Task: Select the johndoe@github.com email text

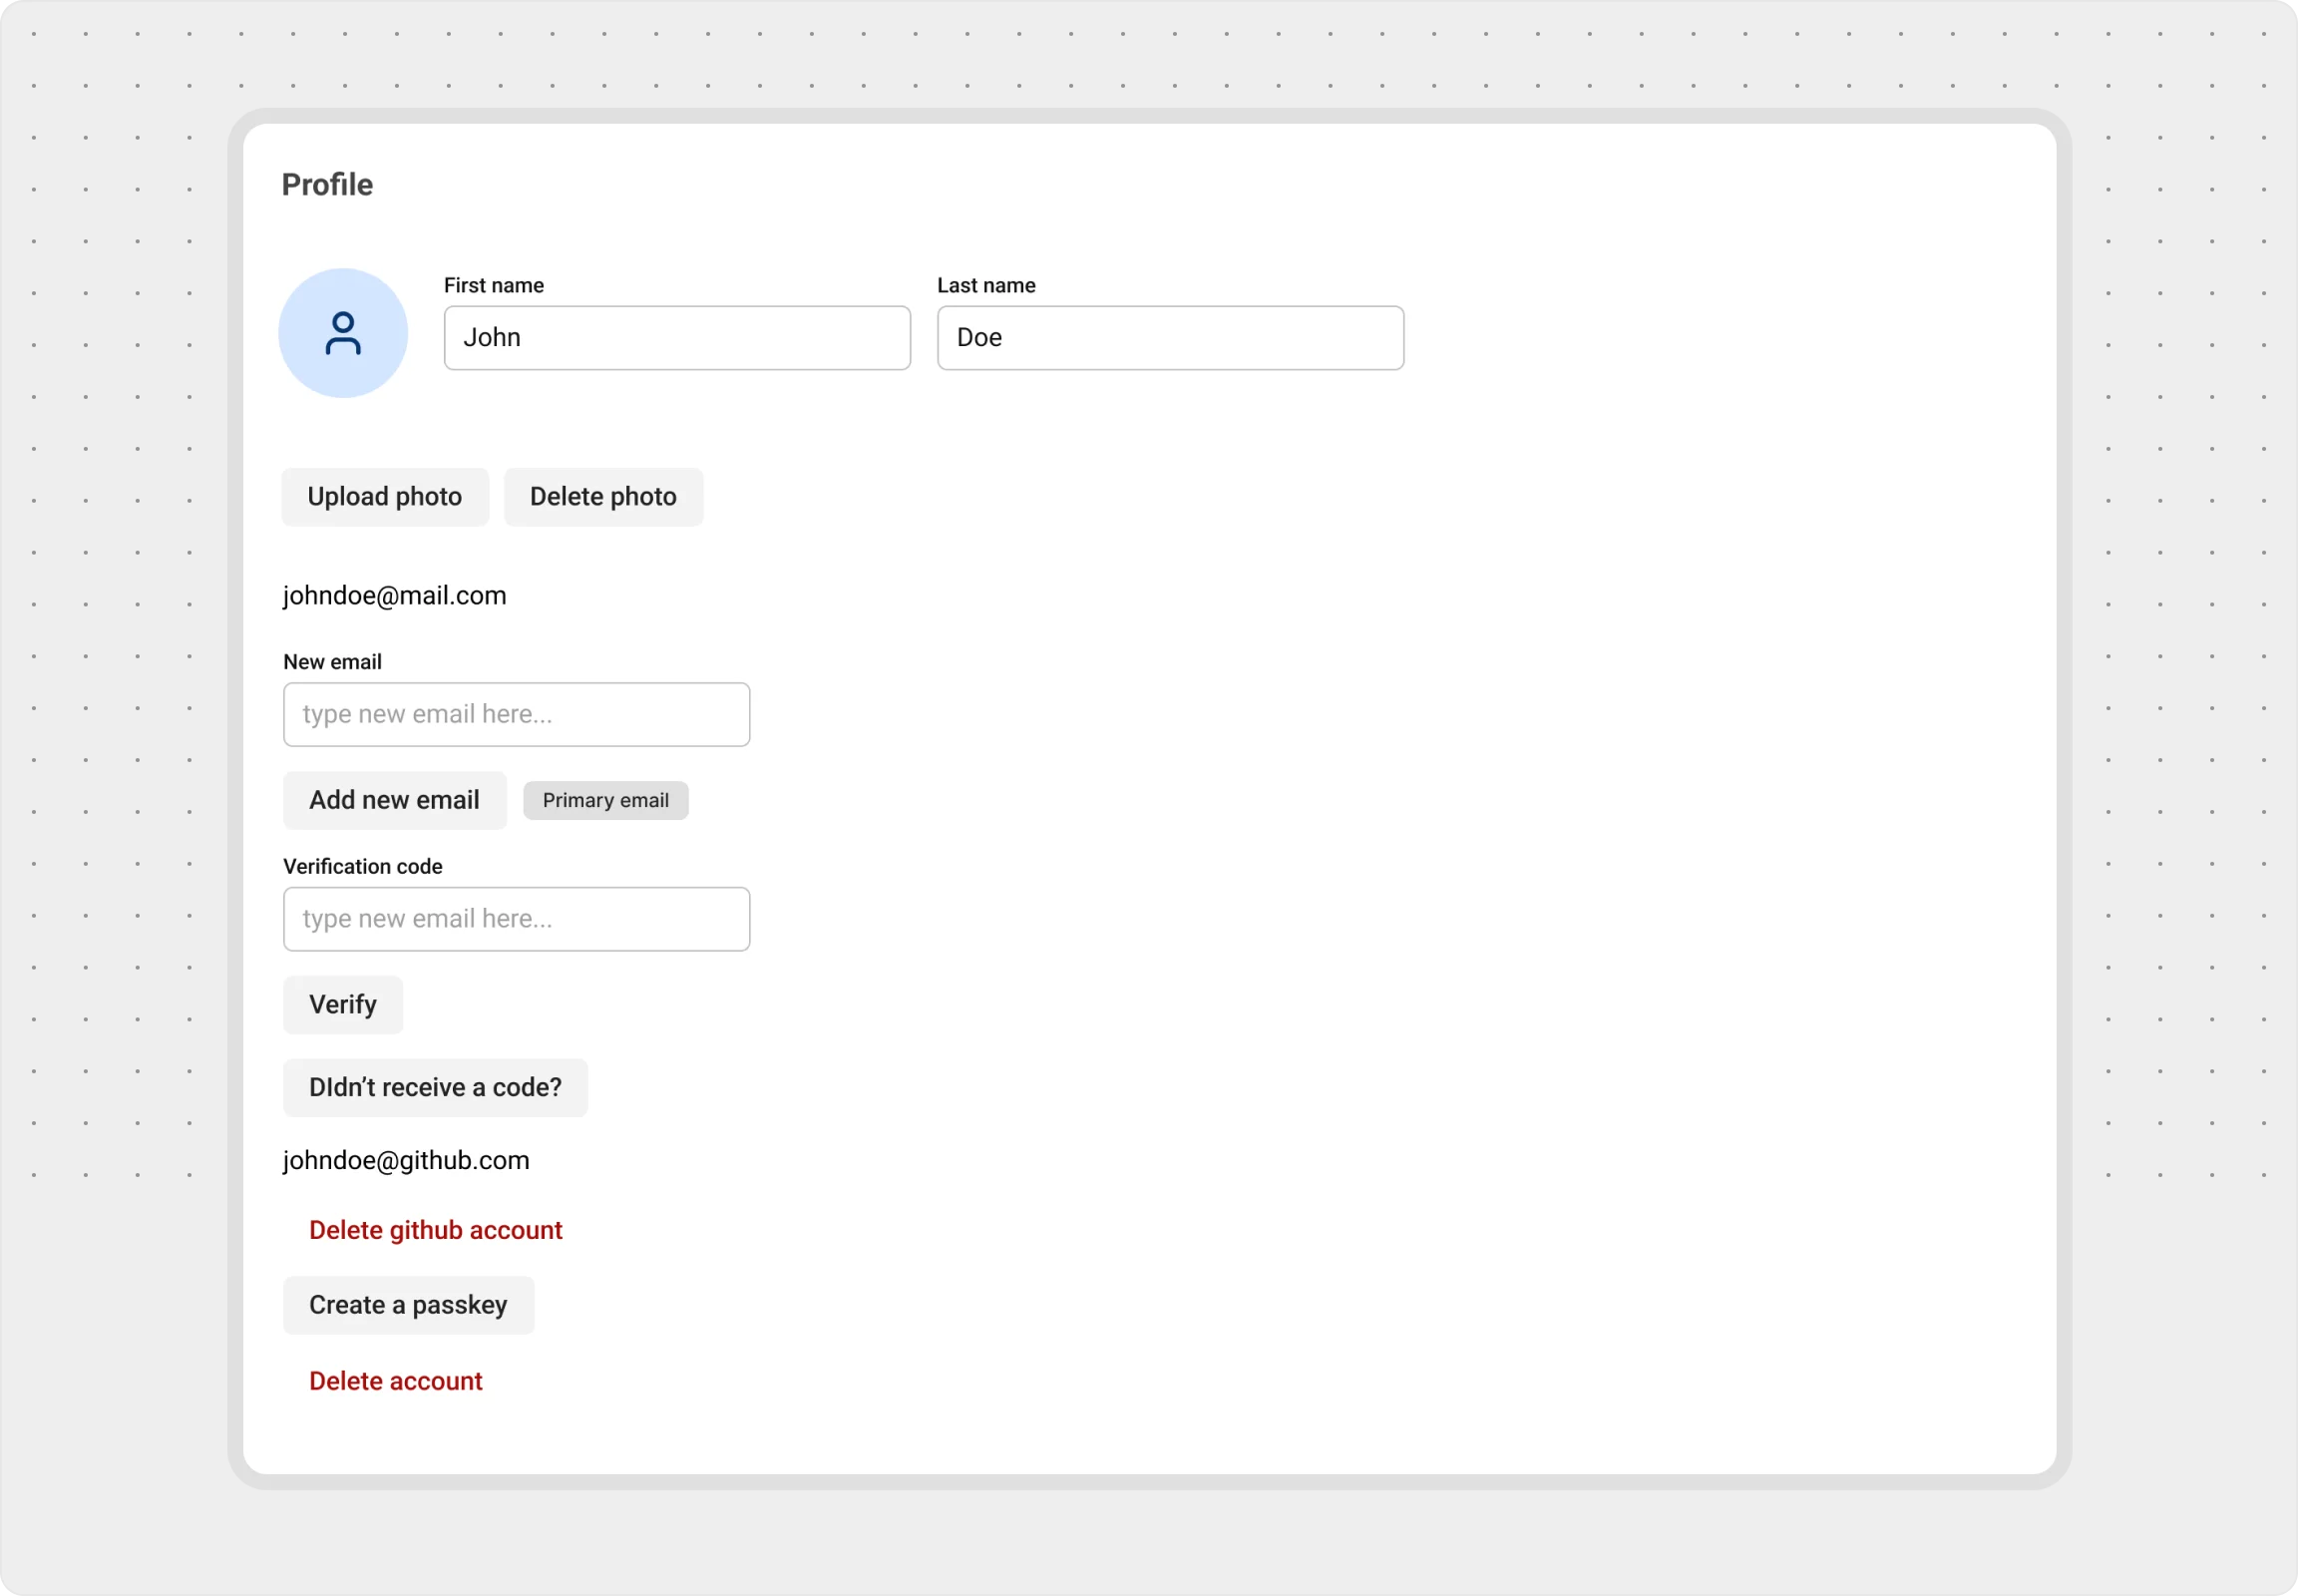Action: pyautogui.click(x=406, y=1160)
